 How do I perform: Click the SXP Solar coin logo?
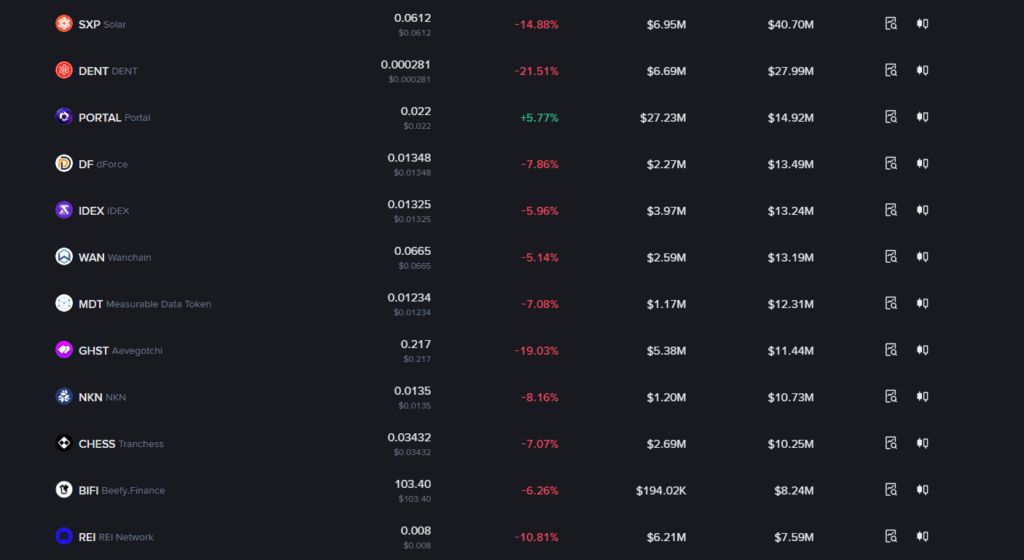[64, 24]
